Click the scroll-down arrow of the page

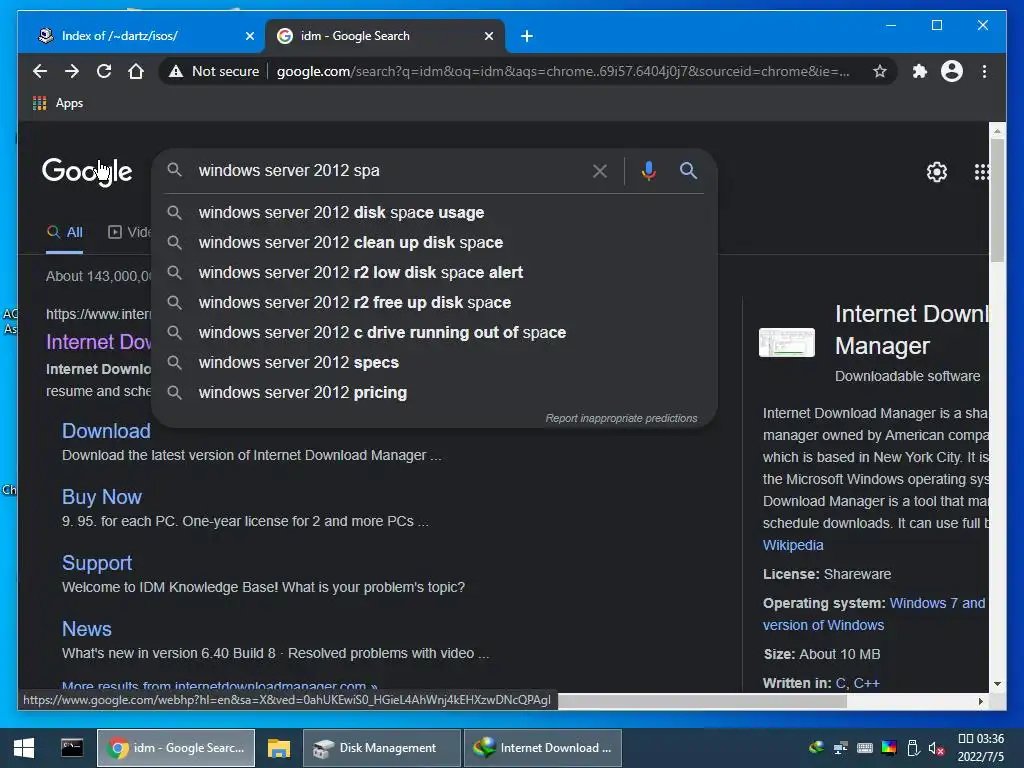pos(997,684)
